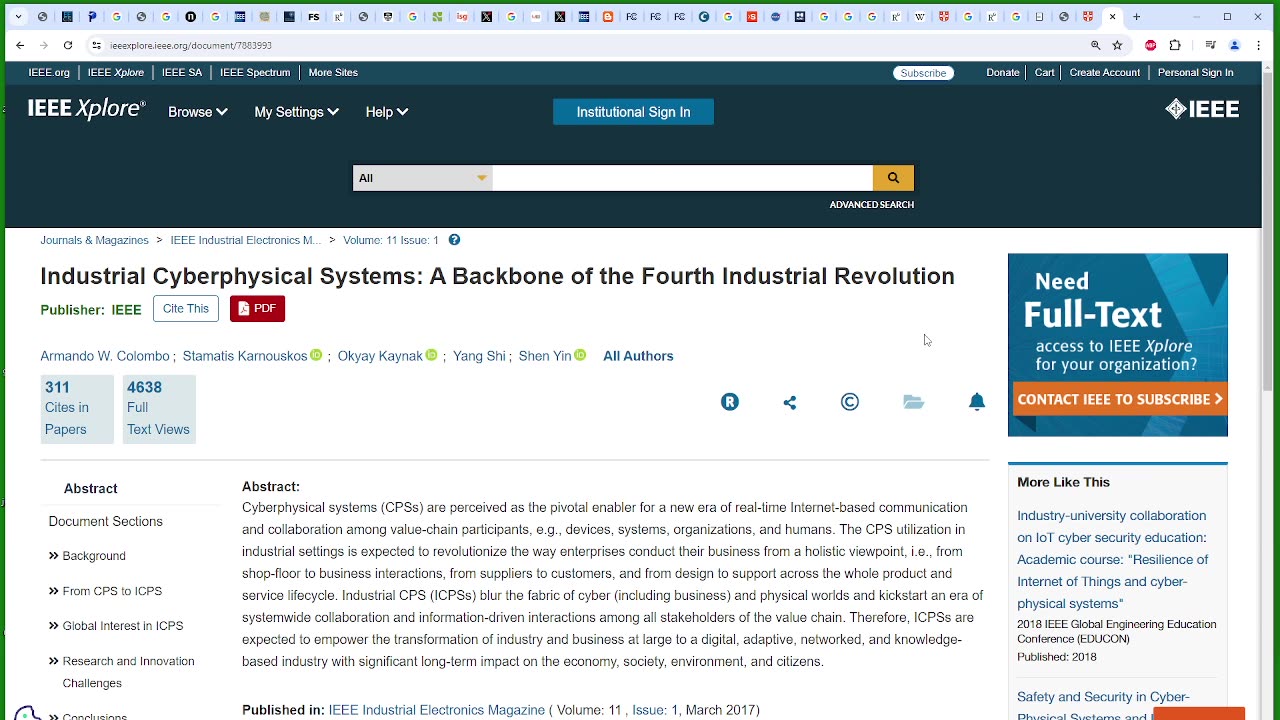Screen dimensions: 1280x720
Task: Go back with the browser back arrow
Action: click(20, 45)
